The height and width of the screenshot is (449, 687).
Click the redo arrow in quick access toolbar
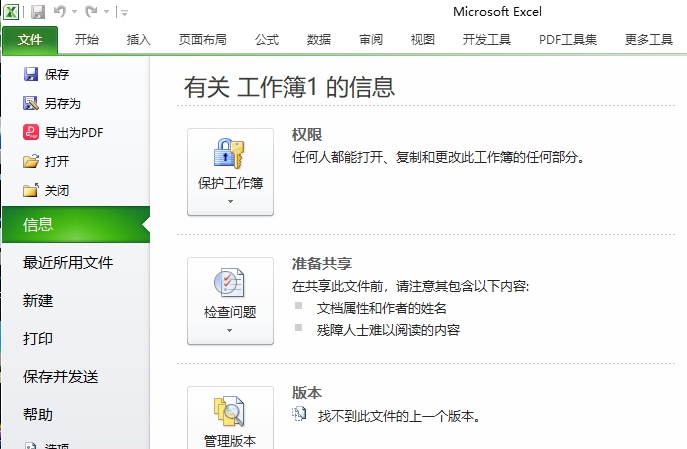click(91, 12)
